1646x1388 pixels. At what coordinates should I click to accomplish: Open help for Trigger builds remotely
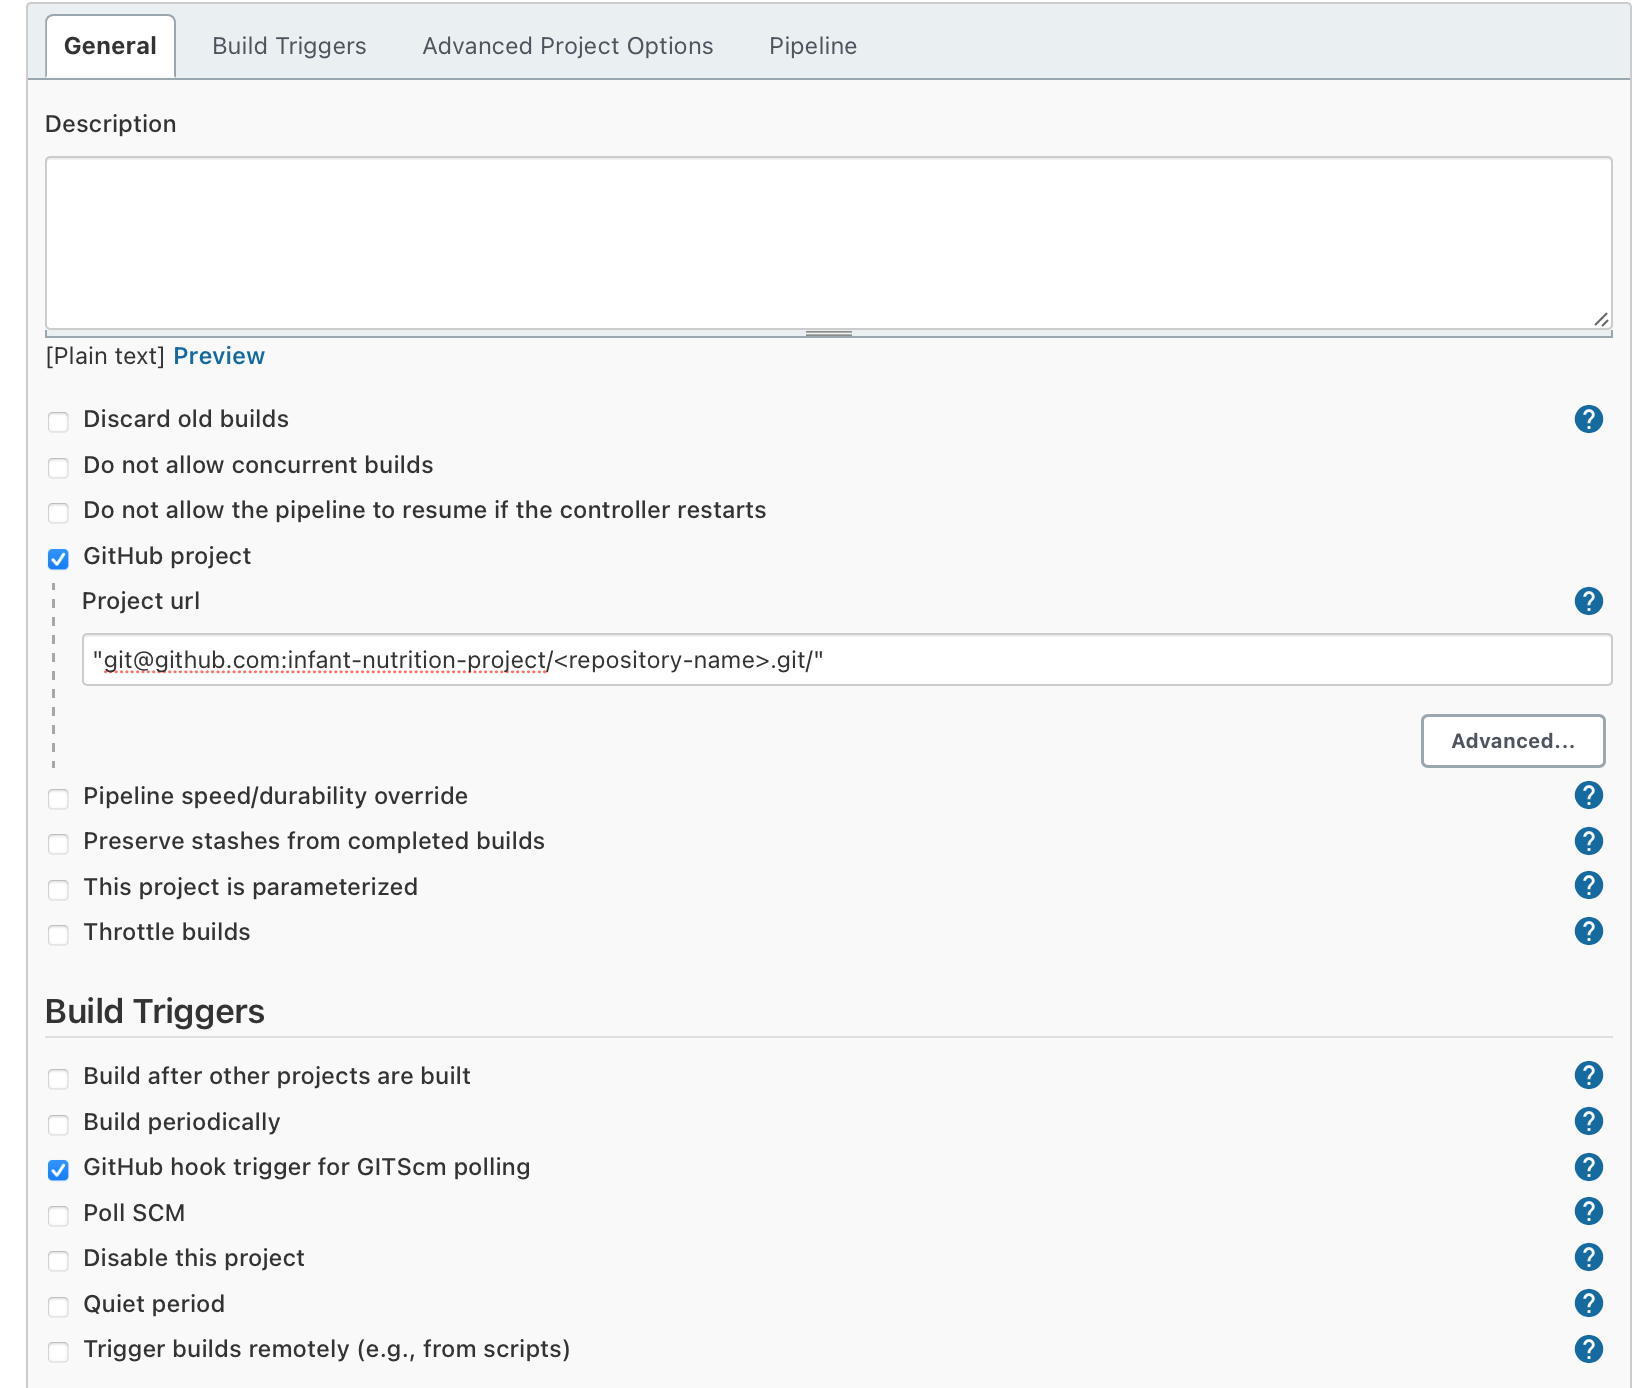pyautogui.click(x=1588, y=1349)
